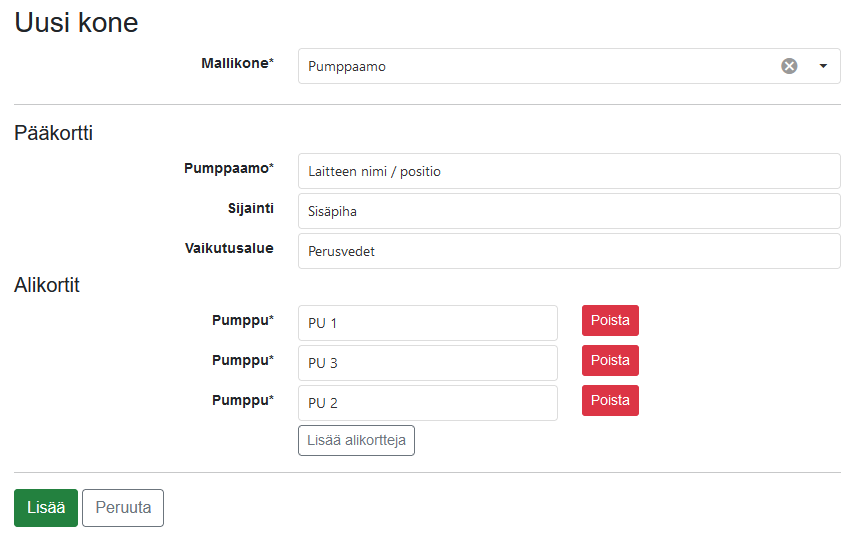The height and width of the screenshot is (538, 855).
Task: Remove the PU 3 sub-card with Poista
Action: (x=610, y=360)
